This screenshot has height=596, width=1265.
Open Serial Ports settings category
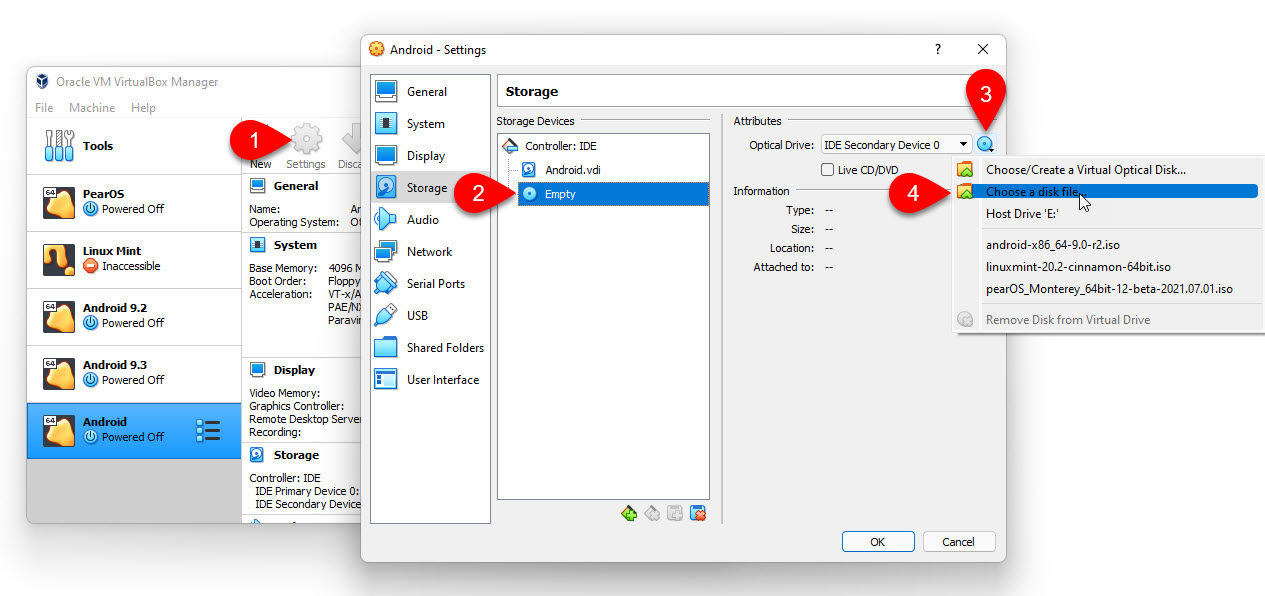click(430, 284)
